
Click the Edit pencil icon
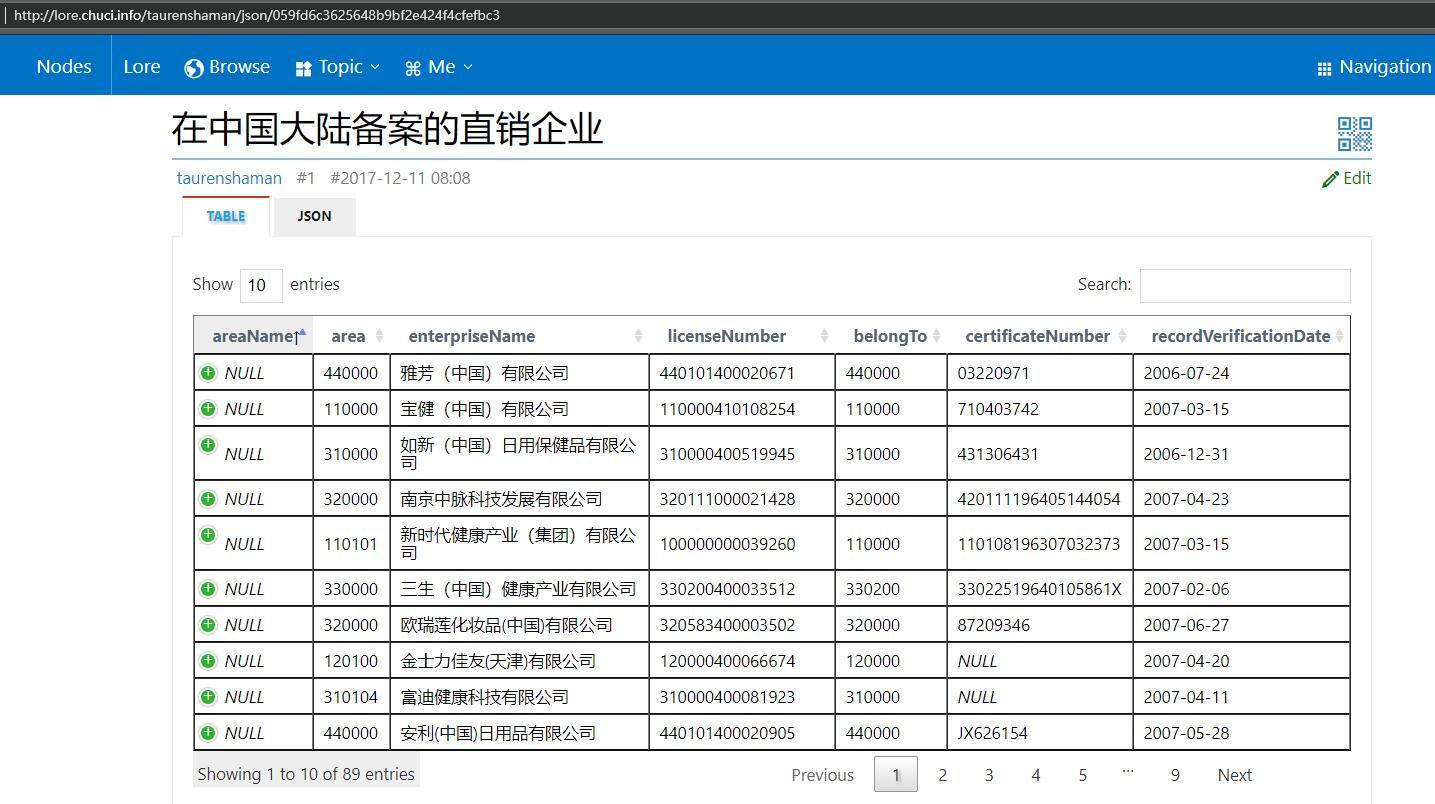coord(1330,179)
